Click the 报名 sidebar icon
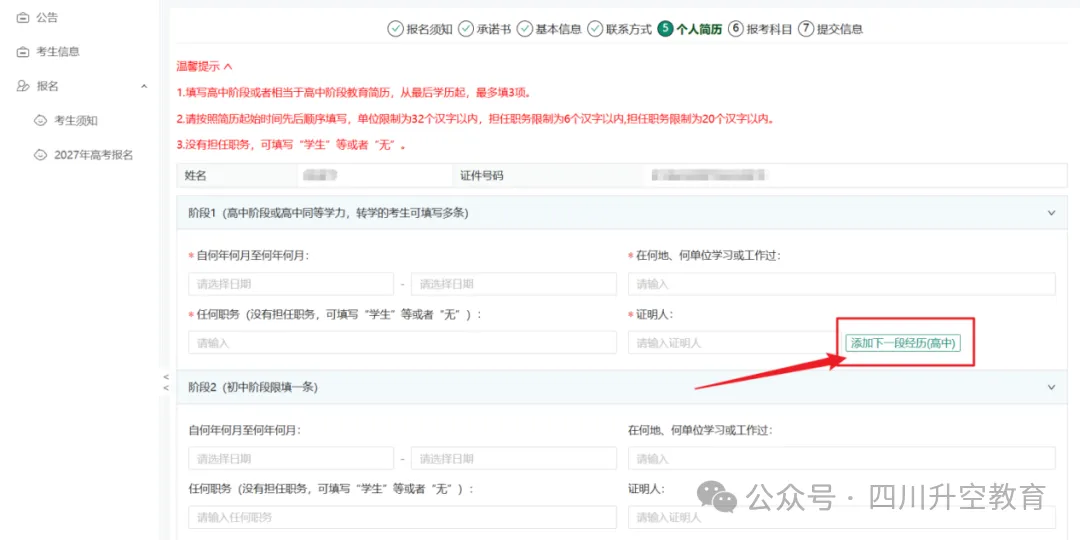This screenshot has height=540, width=1080. (x=23, y=86)
